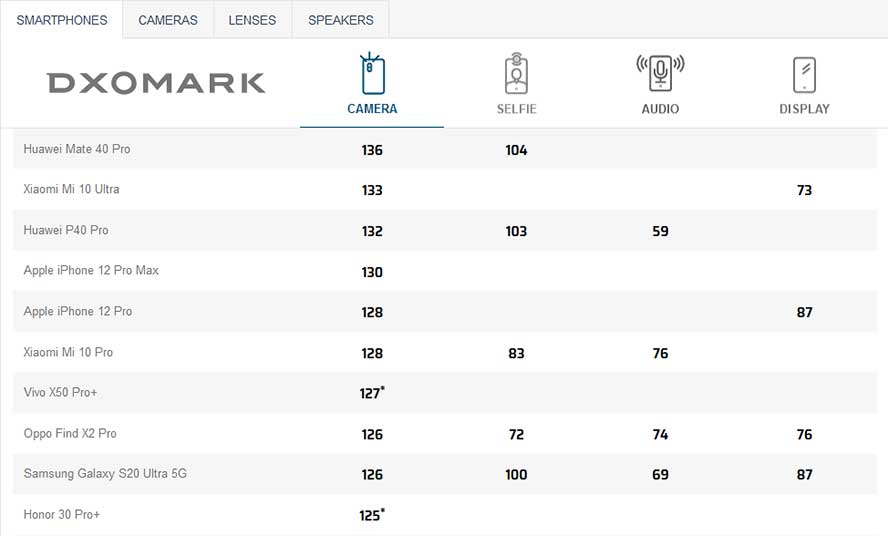Select the Audio microphone icon
This screenshot has width=888, height=536.
660,73
